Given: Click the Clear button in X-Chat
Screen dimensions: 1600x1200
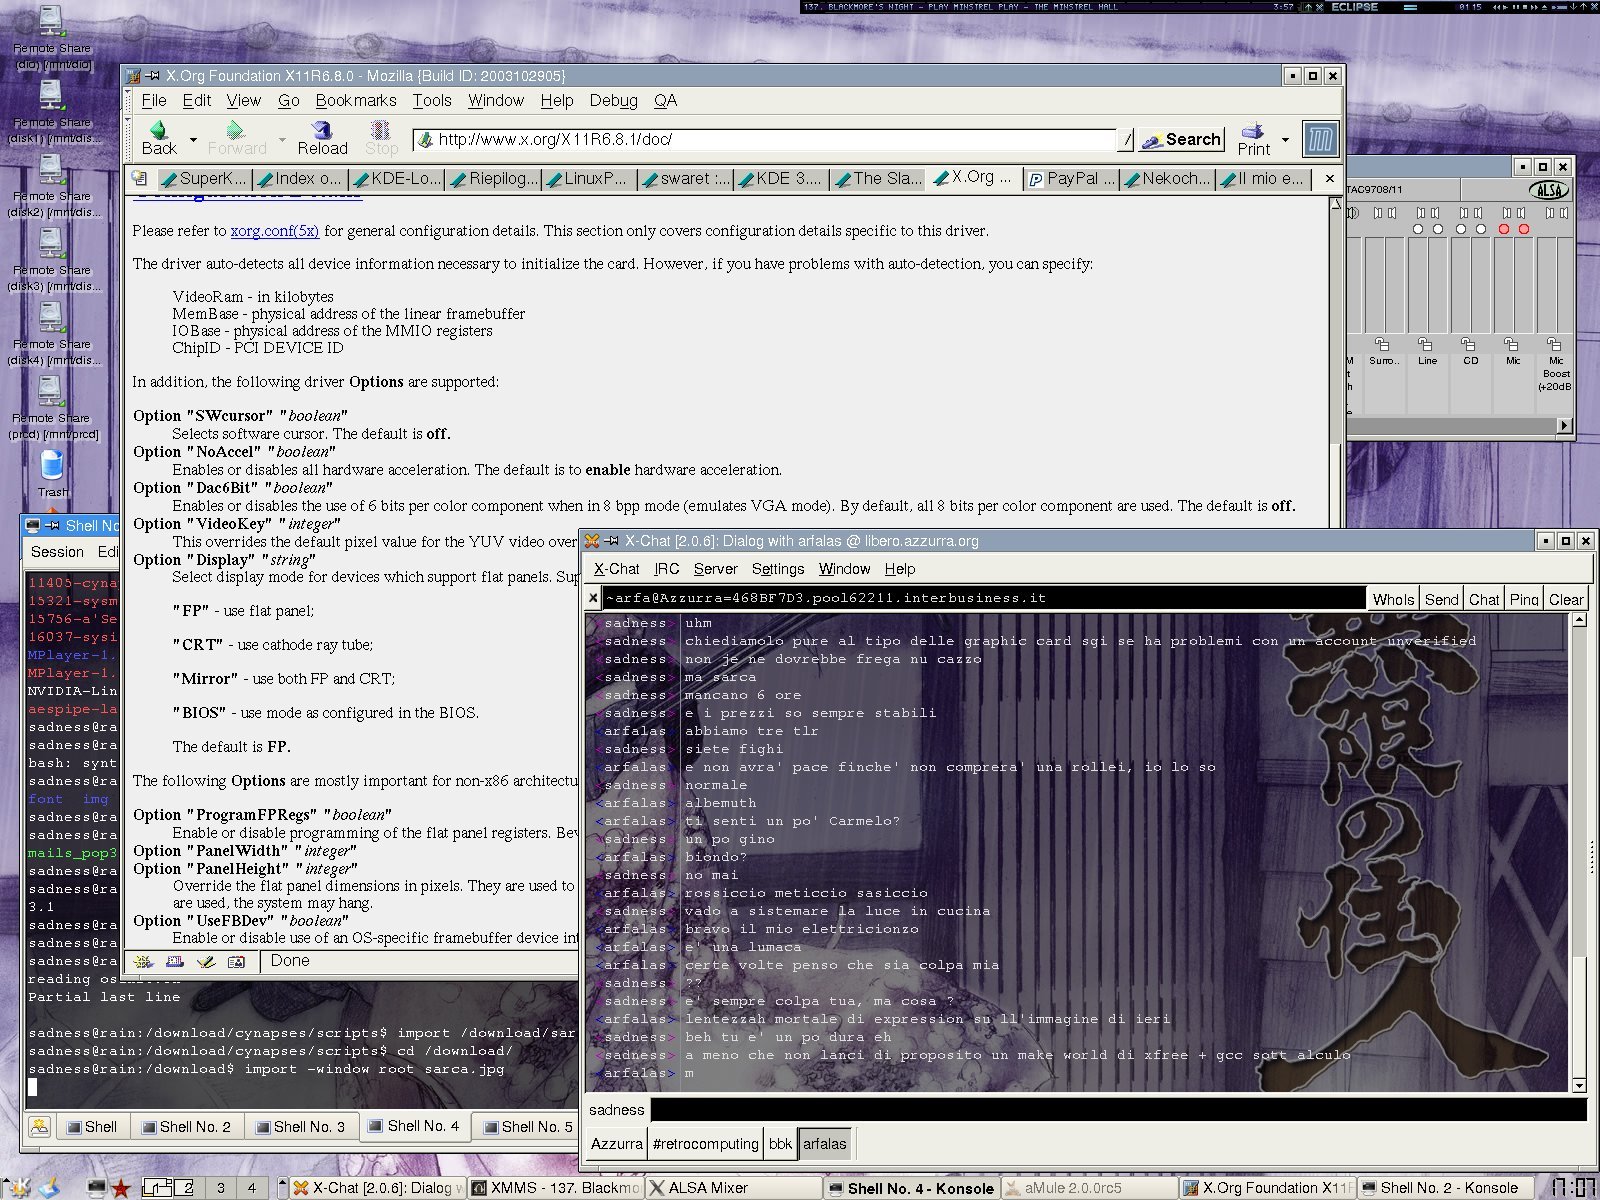Looking at the screenshot, I should 1565,599.
